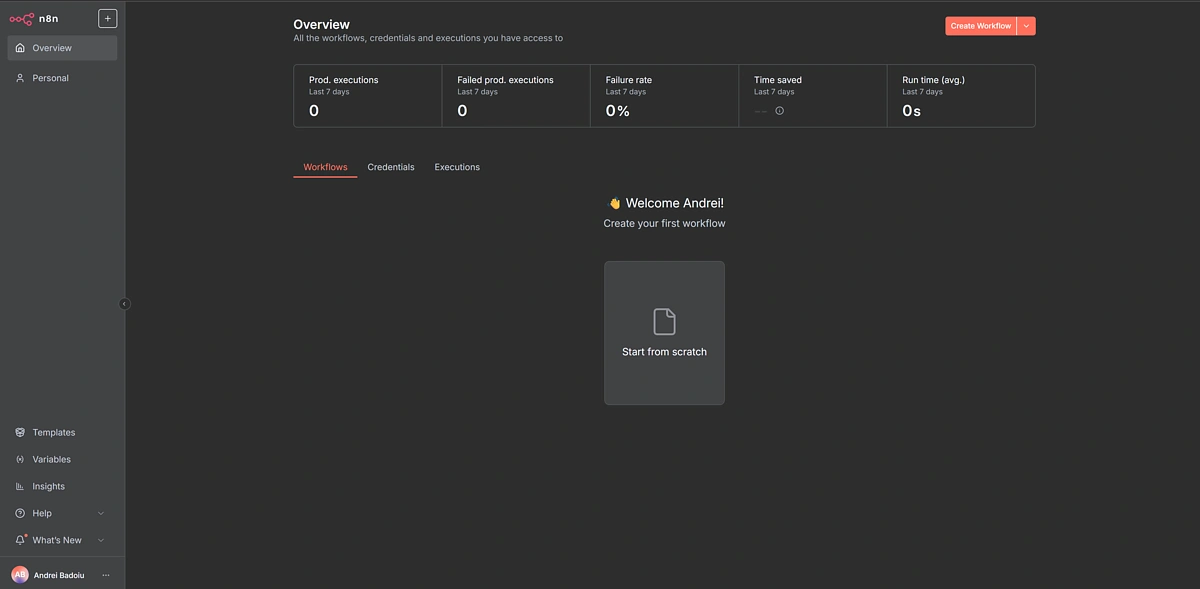1200x589 pixels.
Task: Expand the Create Workflow dropdown arrow
Action: tap(1026, 26)
